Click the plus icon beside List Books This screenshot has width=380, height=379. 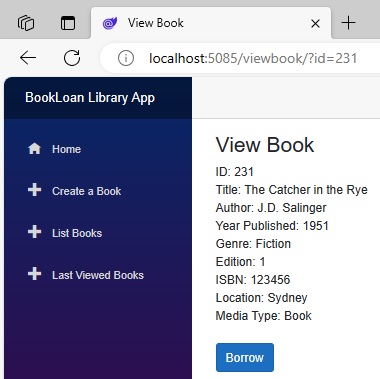coord(34,232)
